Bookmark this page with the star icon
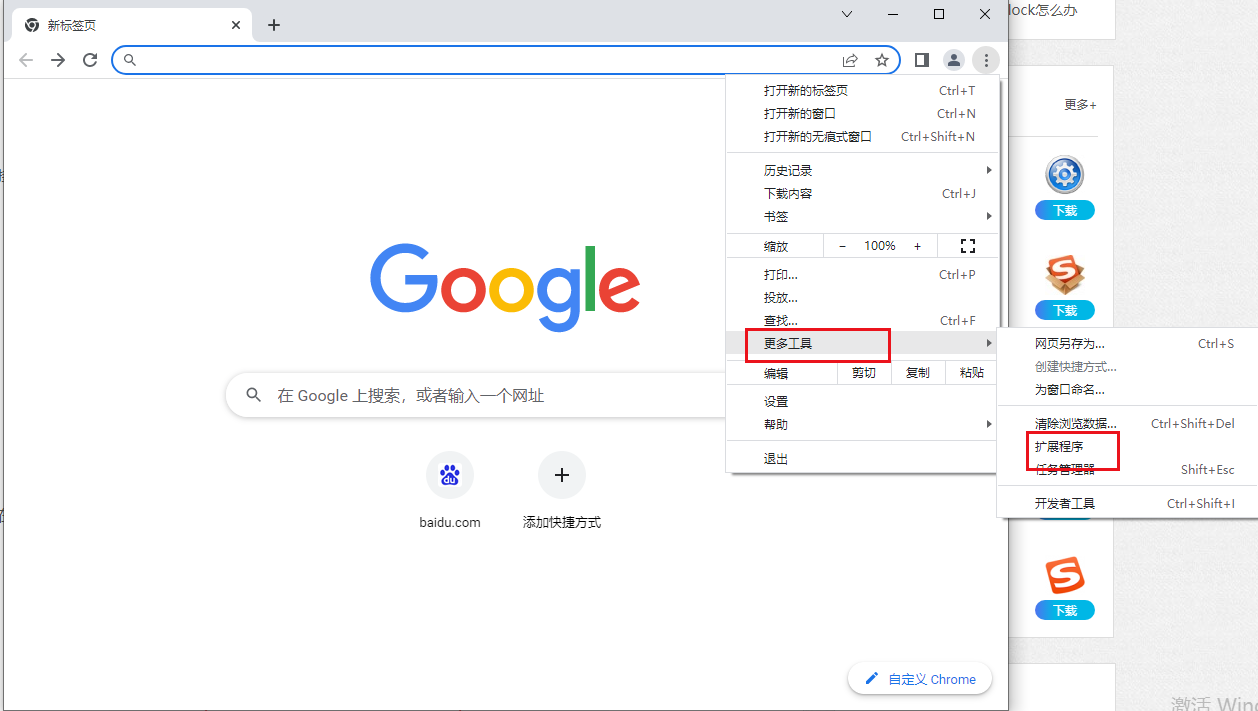This screenshot has height=711, width=1258. tap(882, 60)
